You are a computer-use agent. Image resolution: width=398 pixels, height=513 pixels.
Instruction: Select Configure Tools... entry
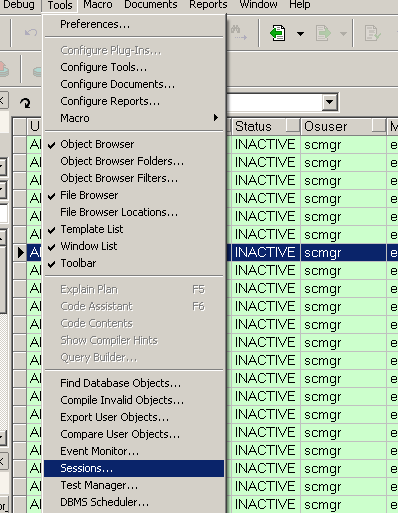click(134, 67)
